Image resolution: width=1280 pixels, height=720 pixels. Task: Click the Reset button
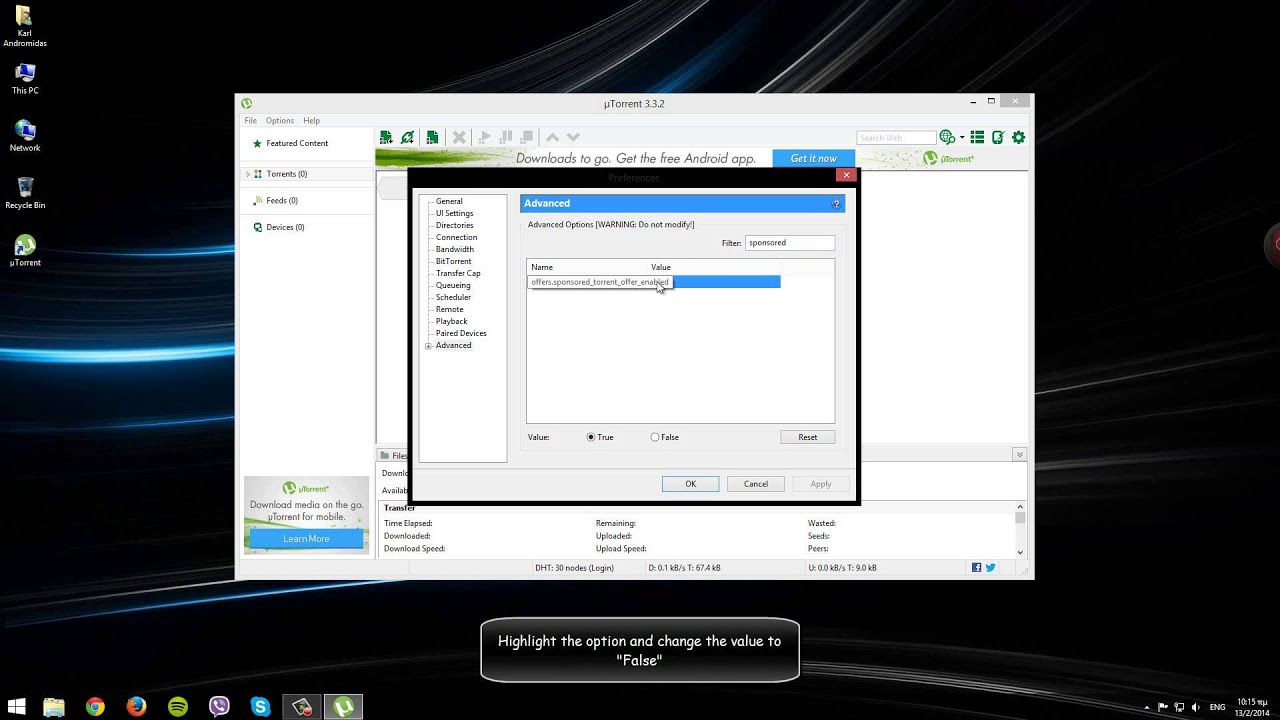point(808,437)
